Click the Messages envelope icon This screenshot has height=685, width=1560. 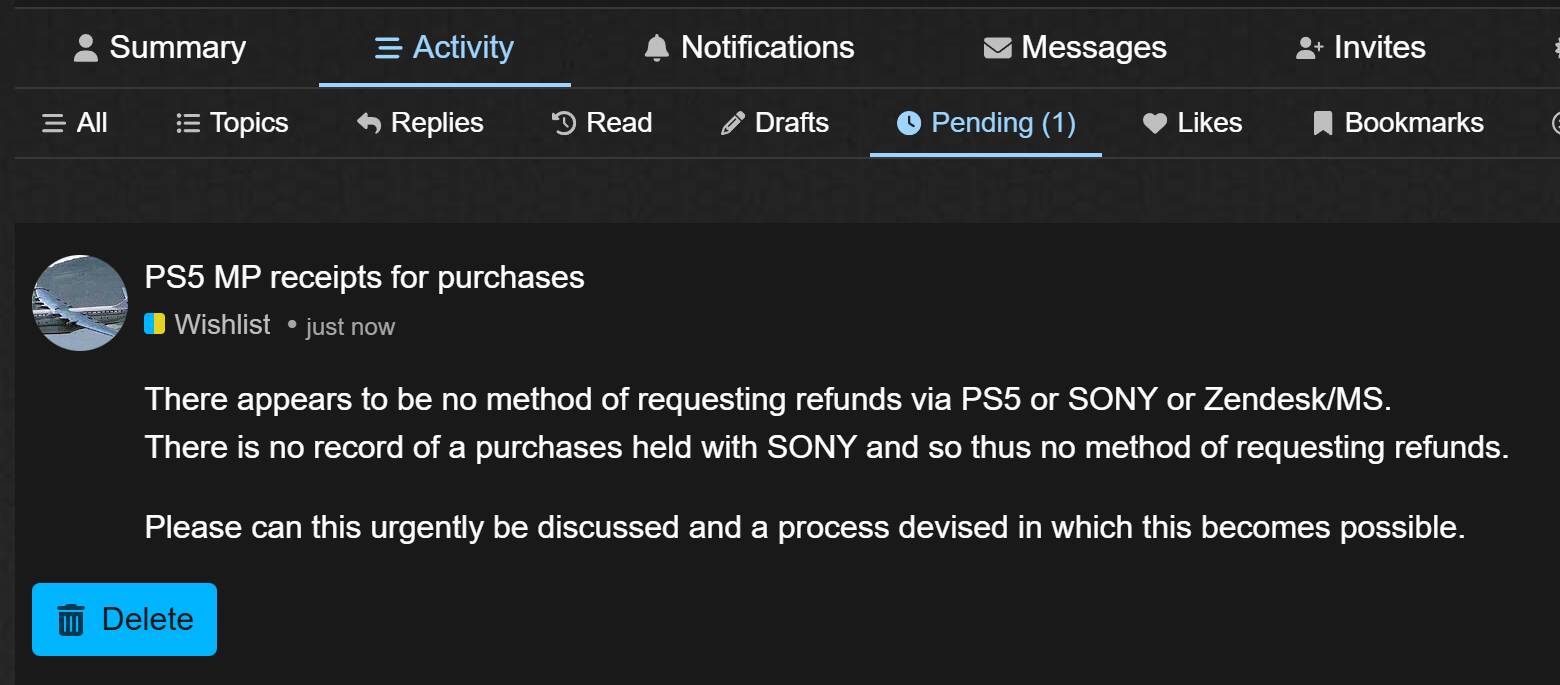(x=997, y=48)
